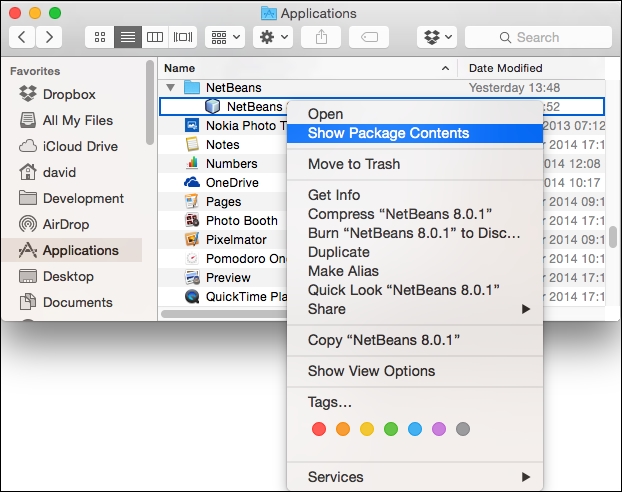622x492 pixels.
Task: Choose Burn “NetBeans 8.0.1” to Disc
Action: point(415,233)
